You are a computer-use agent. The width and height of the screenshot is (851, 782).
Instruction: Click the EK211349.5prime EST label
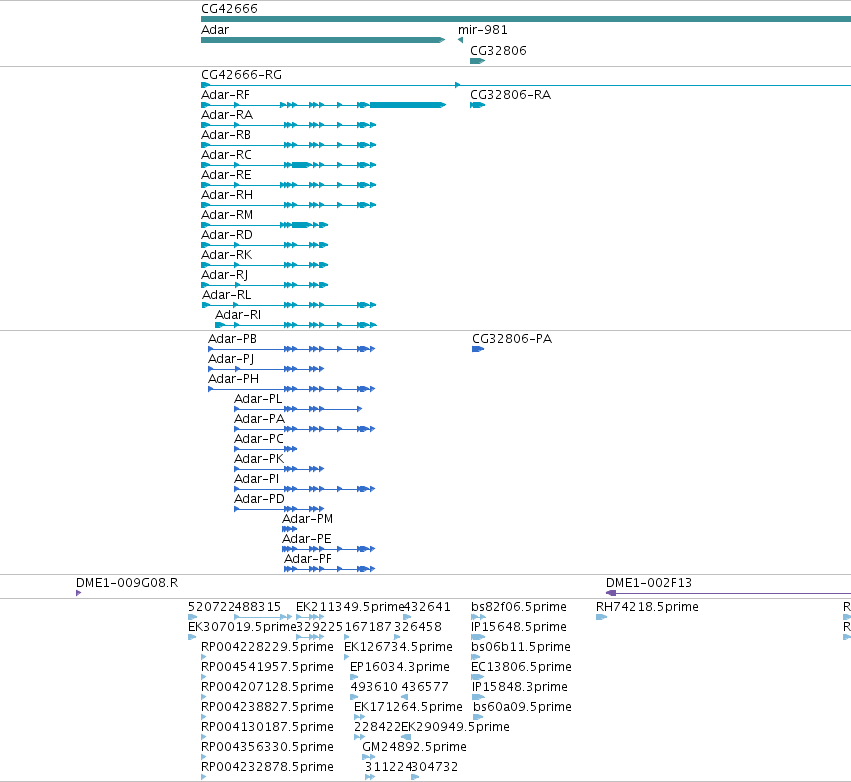(x=350, y=607)
